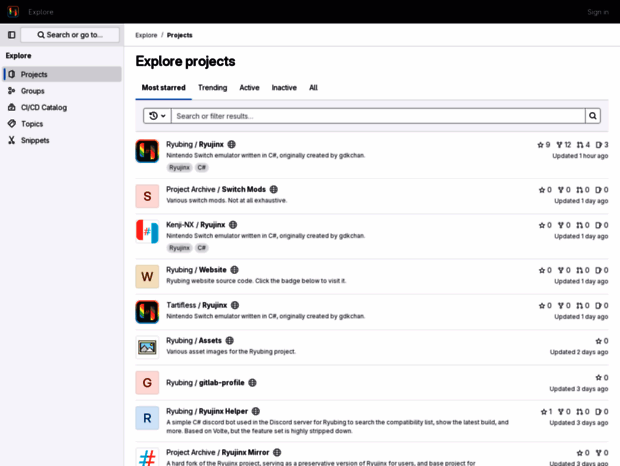Click the search magnifier button
The width and height of the screenshot is (620, 466).
pyautogui.click(x=592, y=116)
